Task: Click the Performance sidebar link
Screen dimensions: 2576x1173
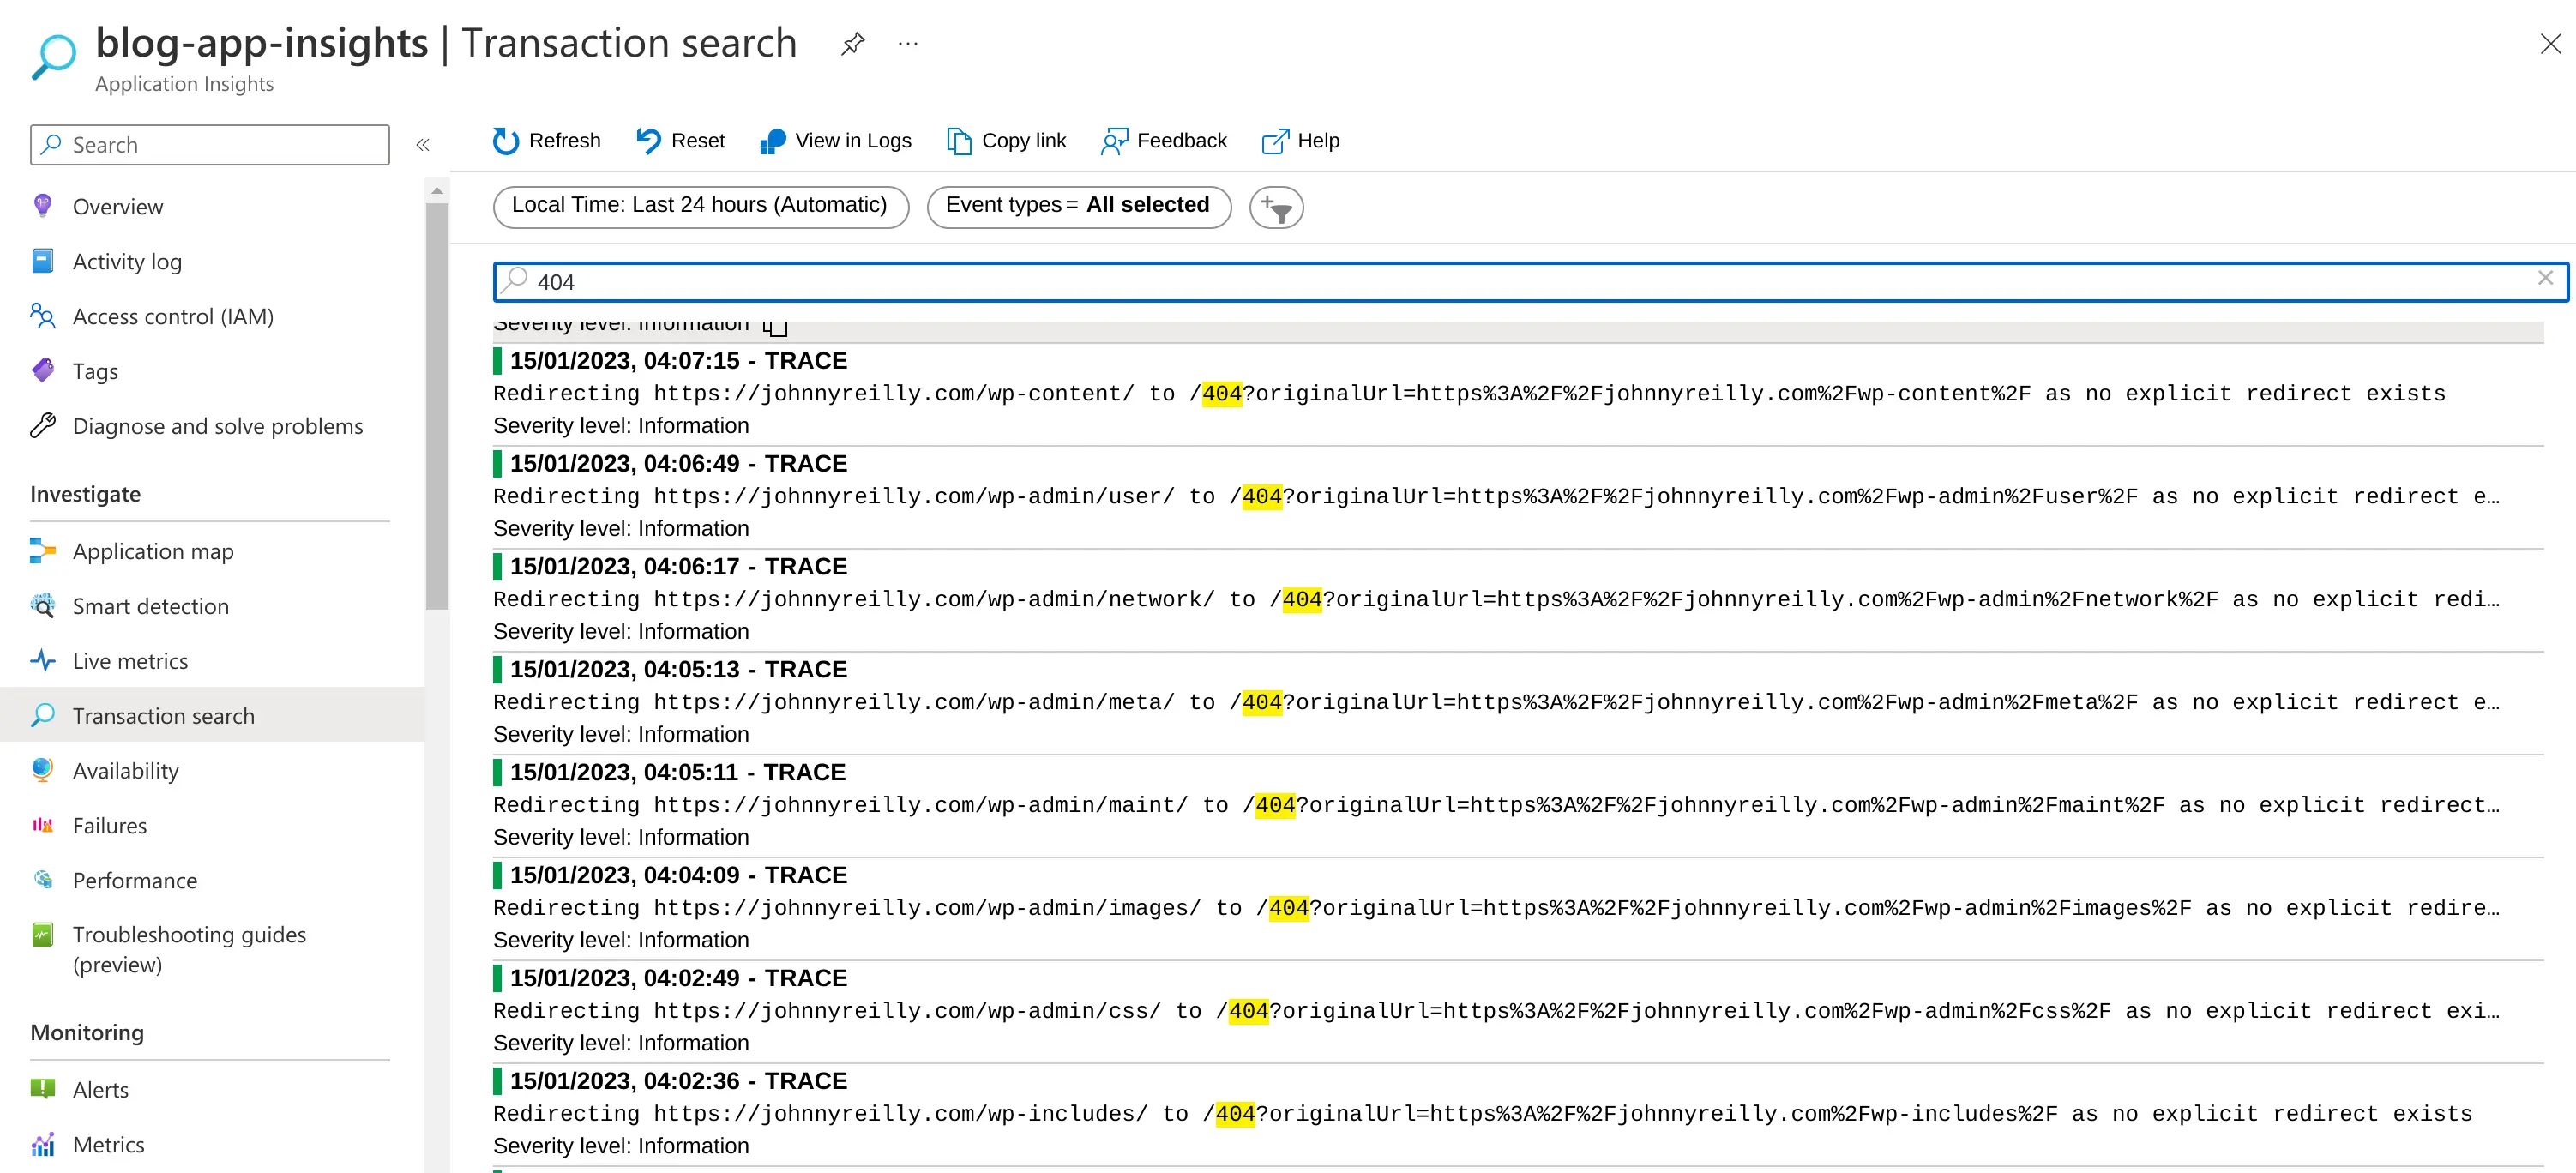Action: 135,881
